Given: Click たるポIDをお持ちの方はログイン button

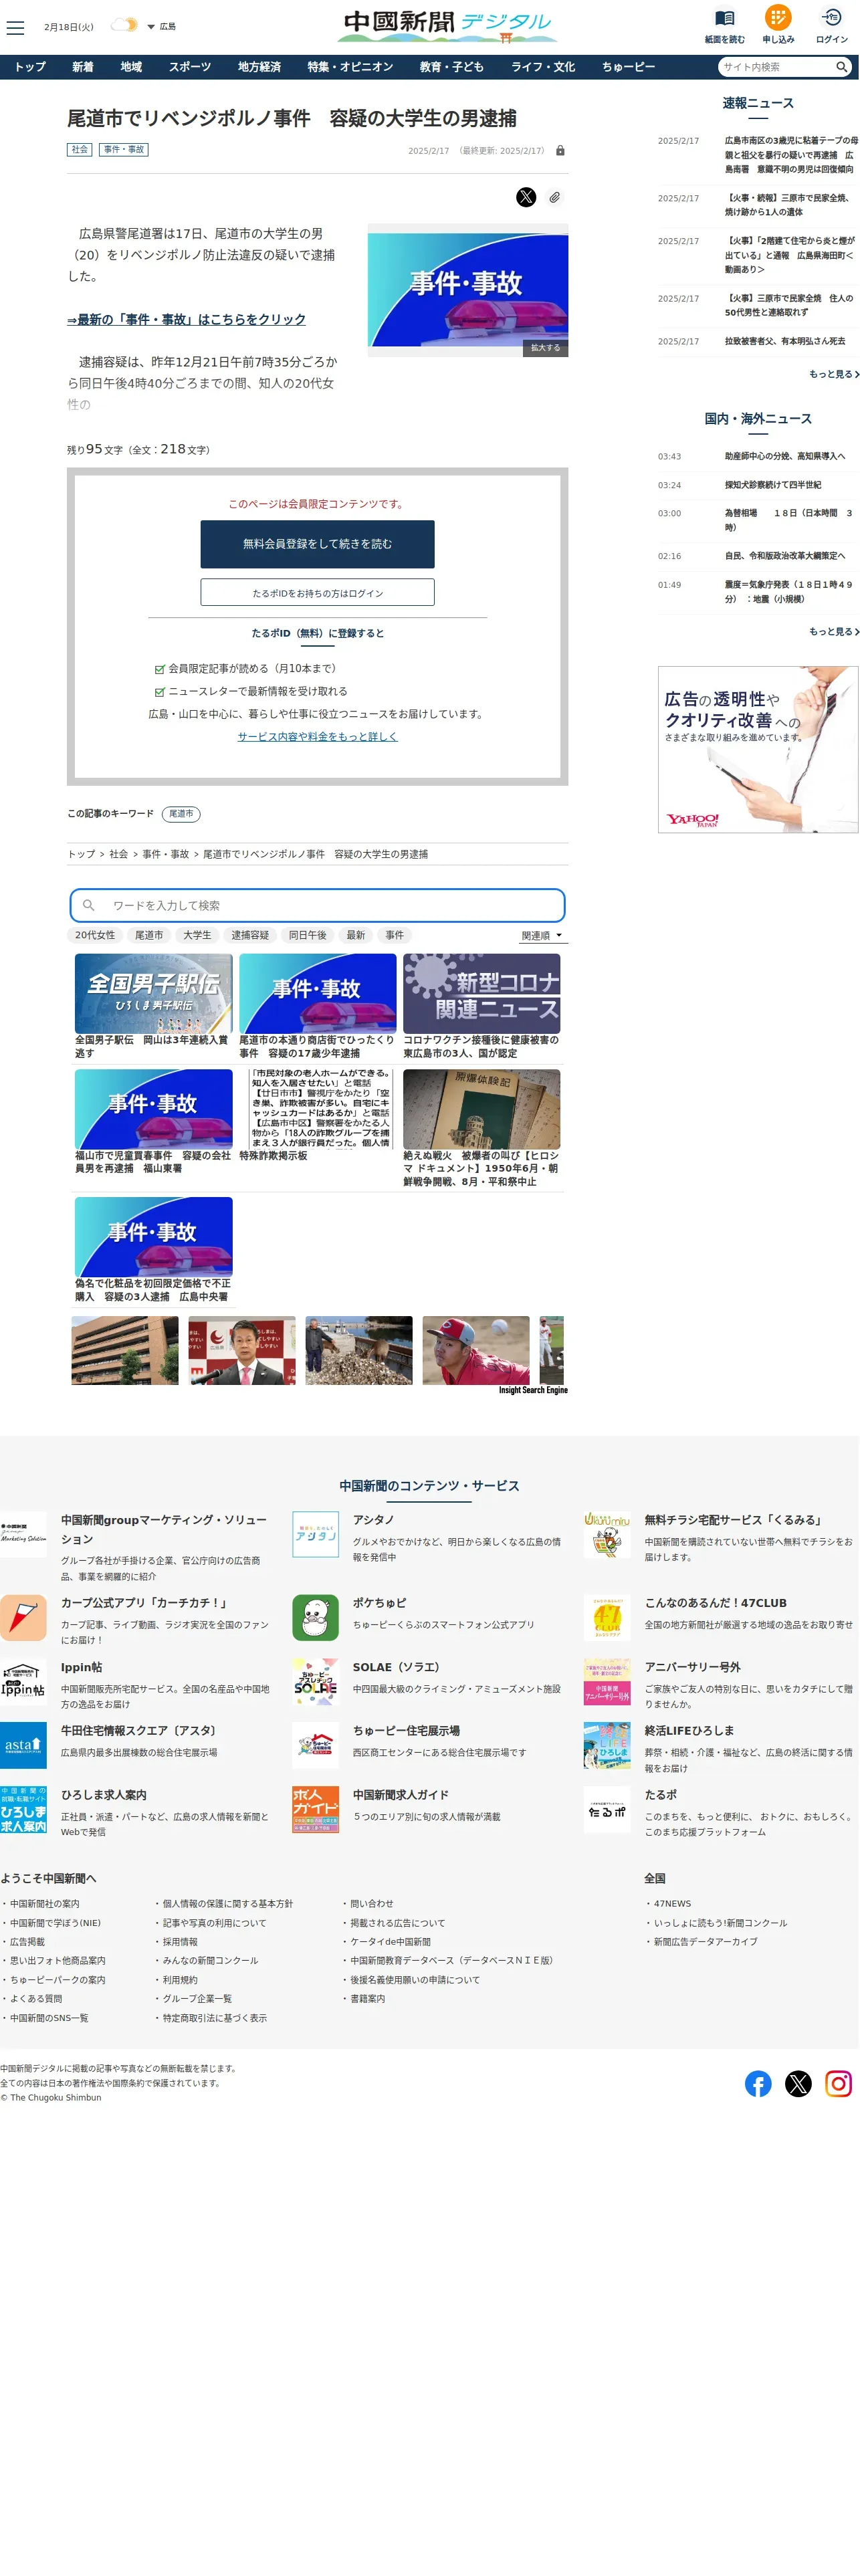Looking at the screenshot, I should click(x=317, y=593).
